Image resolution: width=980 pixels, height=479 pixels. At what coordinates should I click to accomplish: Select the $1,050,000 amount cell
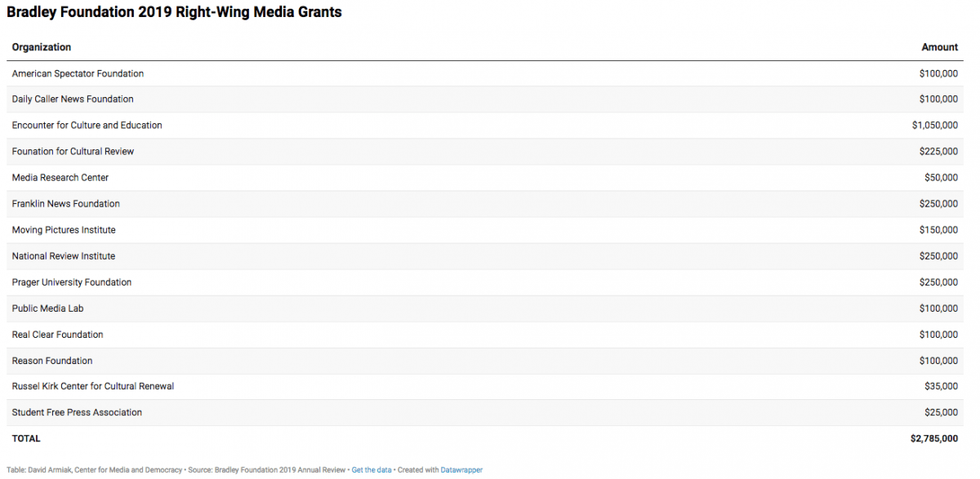click(934, 126)
